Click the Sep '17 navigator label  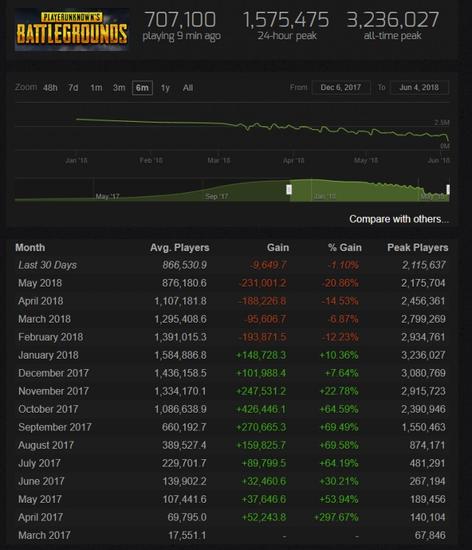tap(217, 196)
